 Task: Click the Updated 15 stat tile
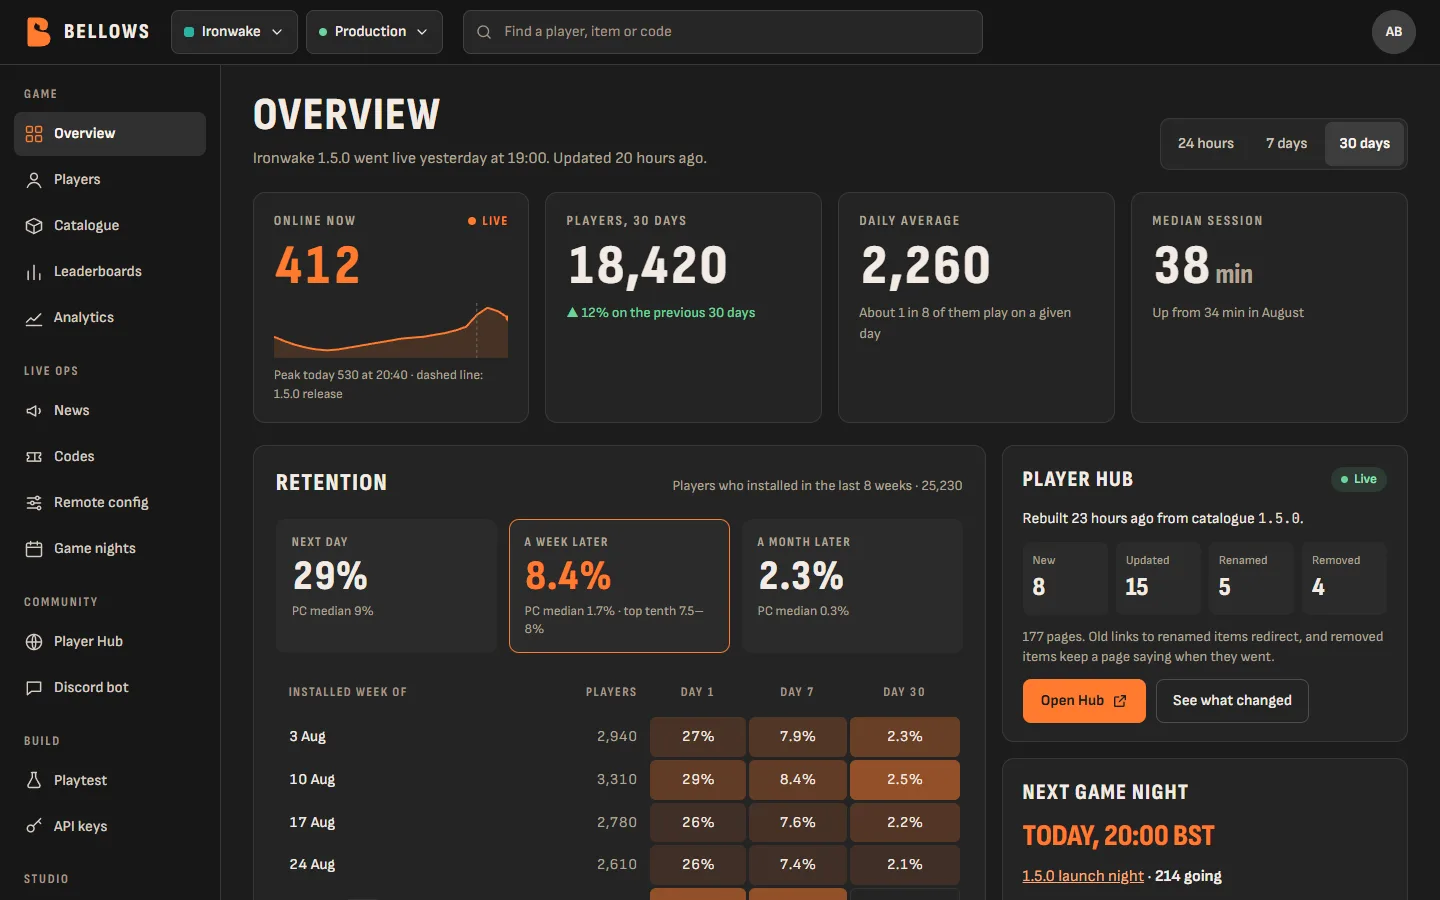1158,578
